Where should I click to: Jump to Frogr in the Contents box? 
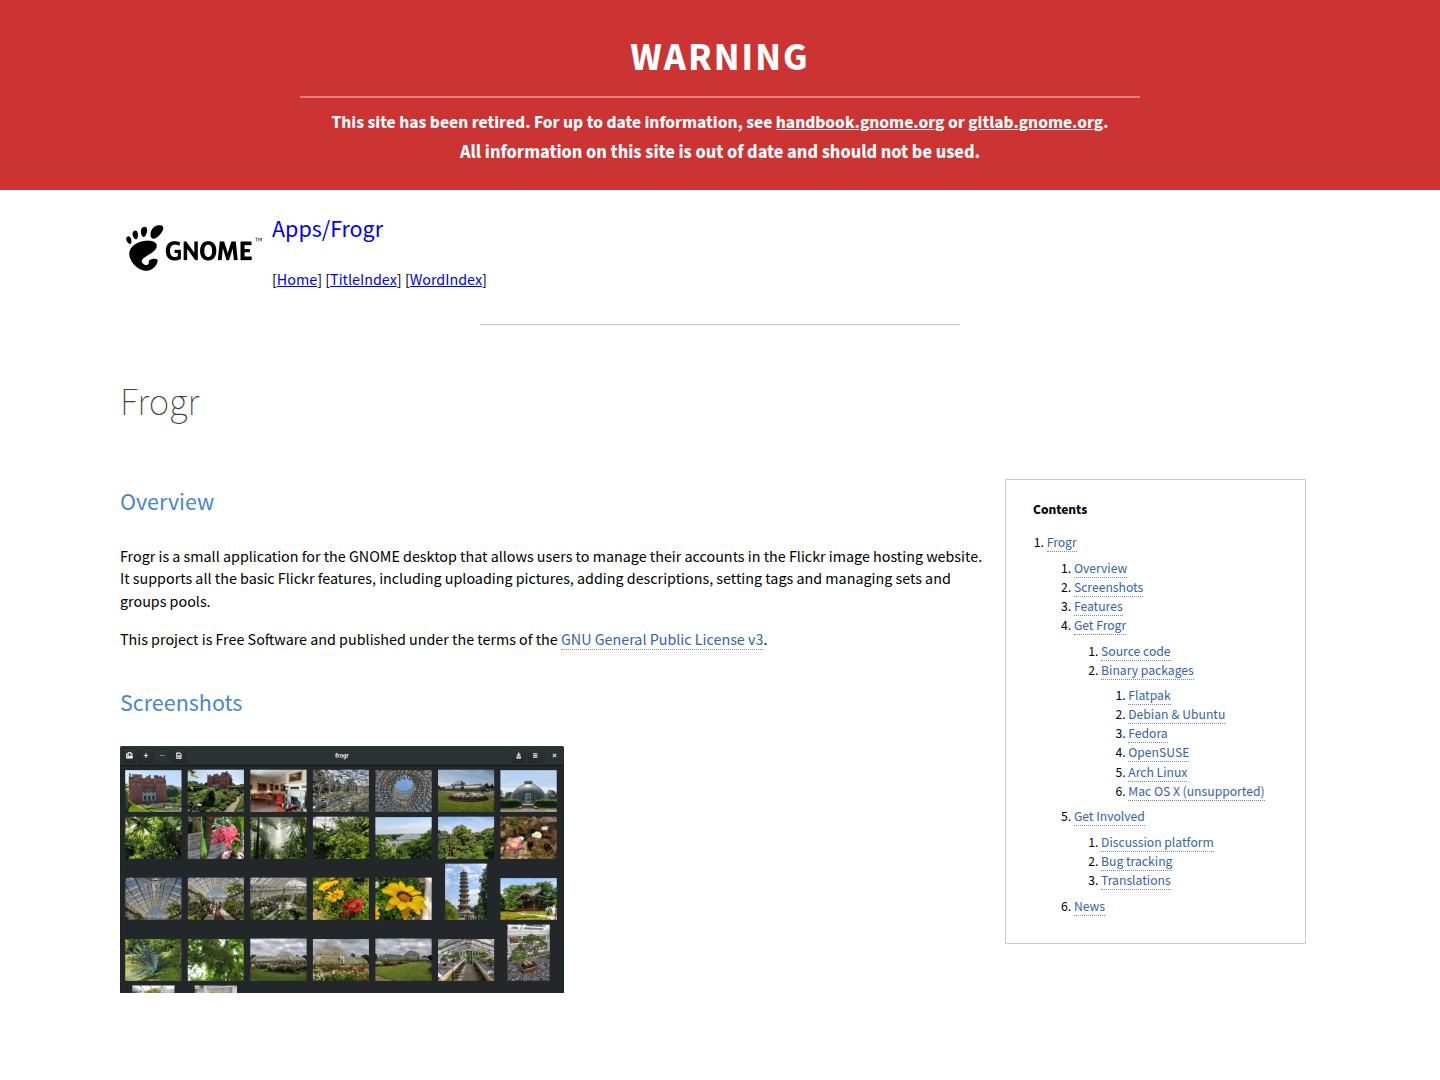pyautogui.click(x=1061, y=543)
